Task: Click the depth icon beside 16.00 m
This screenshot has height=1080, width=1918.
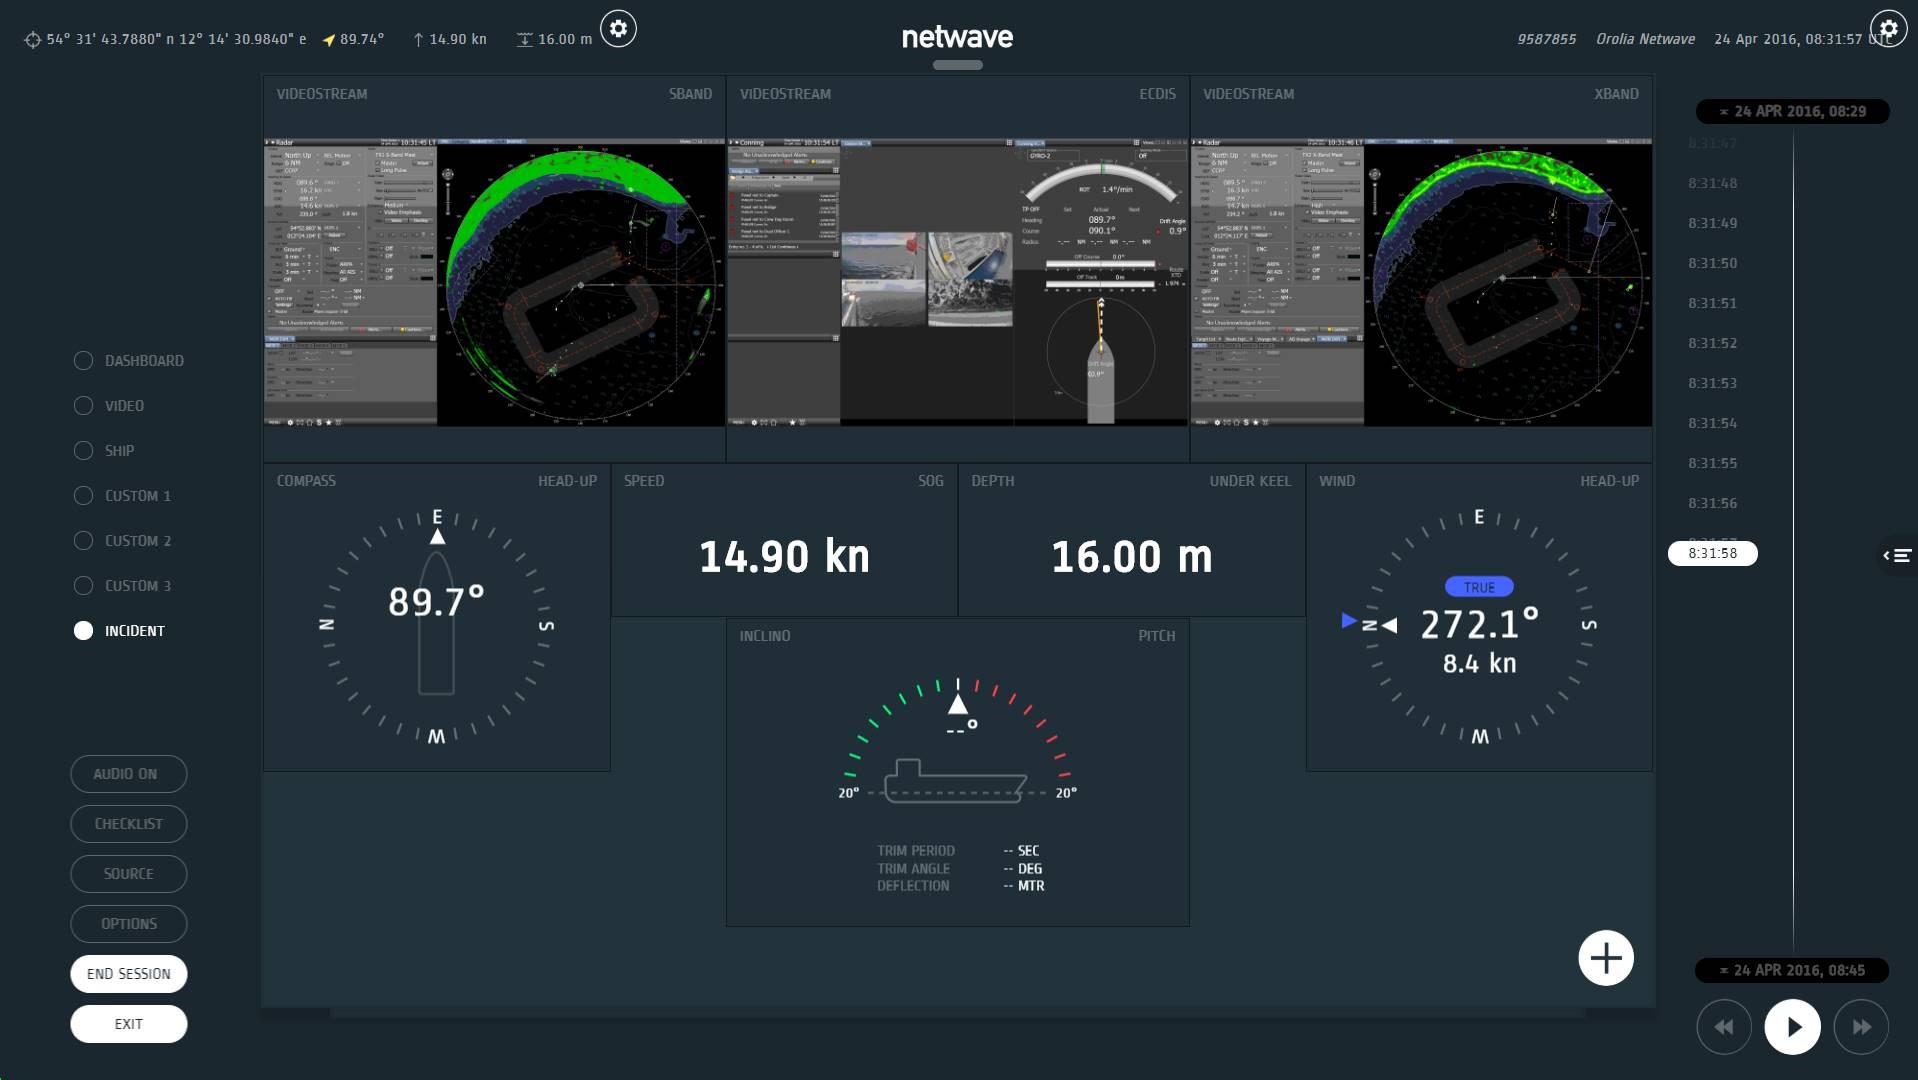Action: (x=524, y=39)
